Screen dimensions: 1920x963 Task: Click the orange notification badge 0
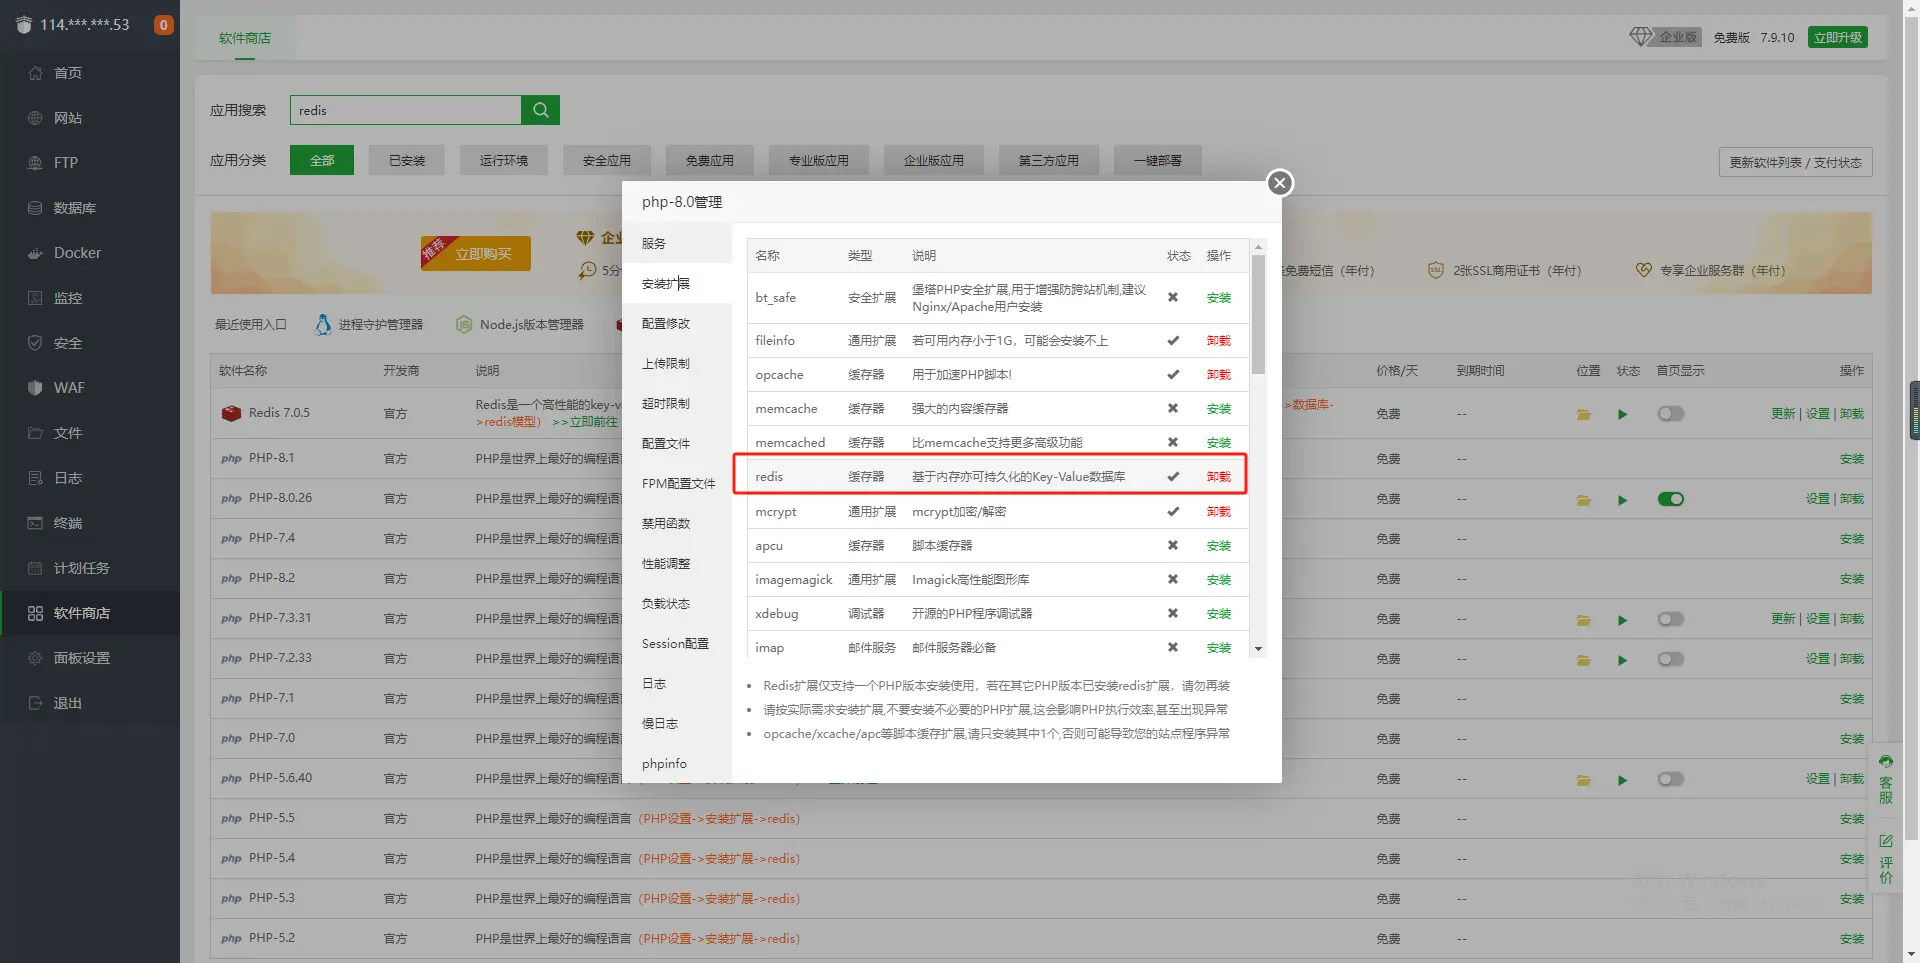click(163, 25)
